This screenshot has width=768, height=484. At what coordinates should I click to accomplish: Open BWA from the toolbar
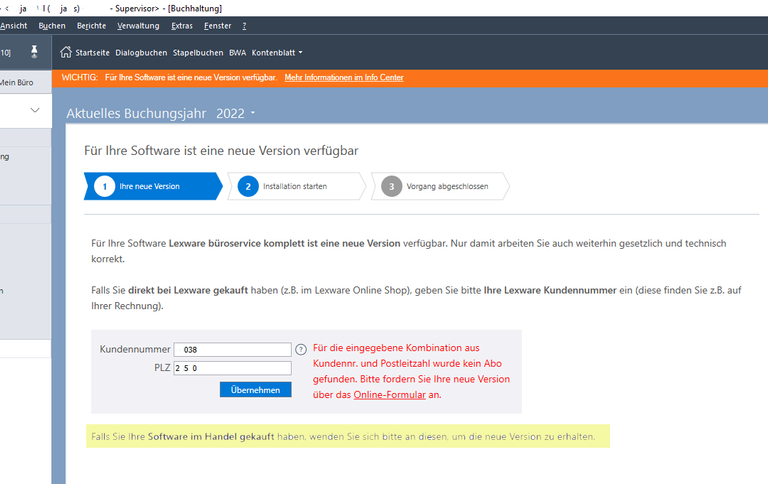(238, 52)
